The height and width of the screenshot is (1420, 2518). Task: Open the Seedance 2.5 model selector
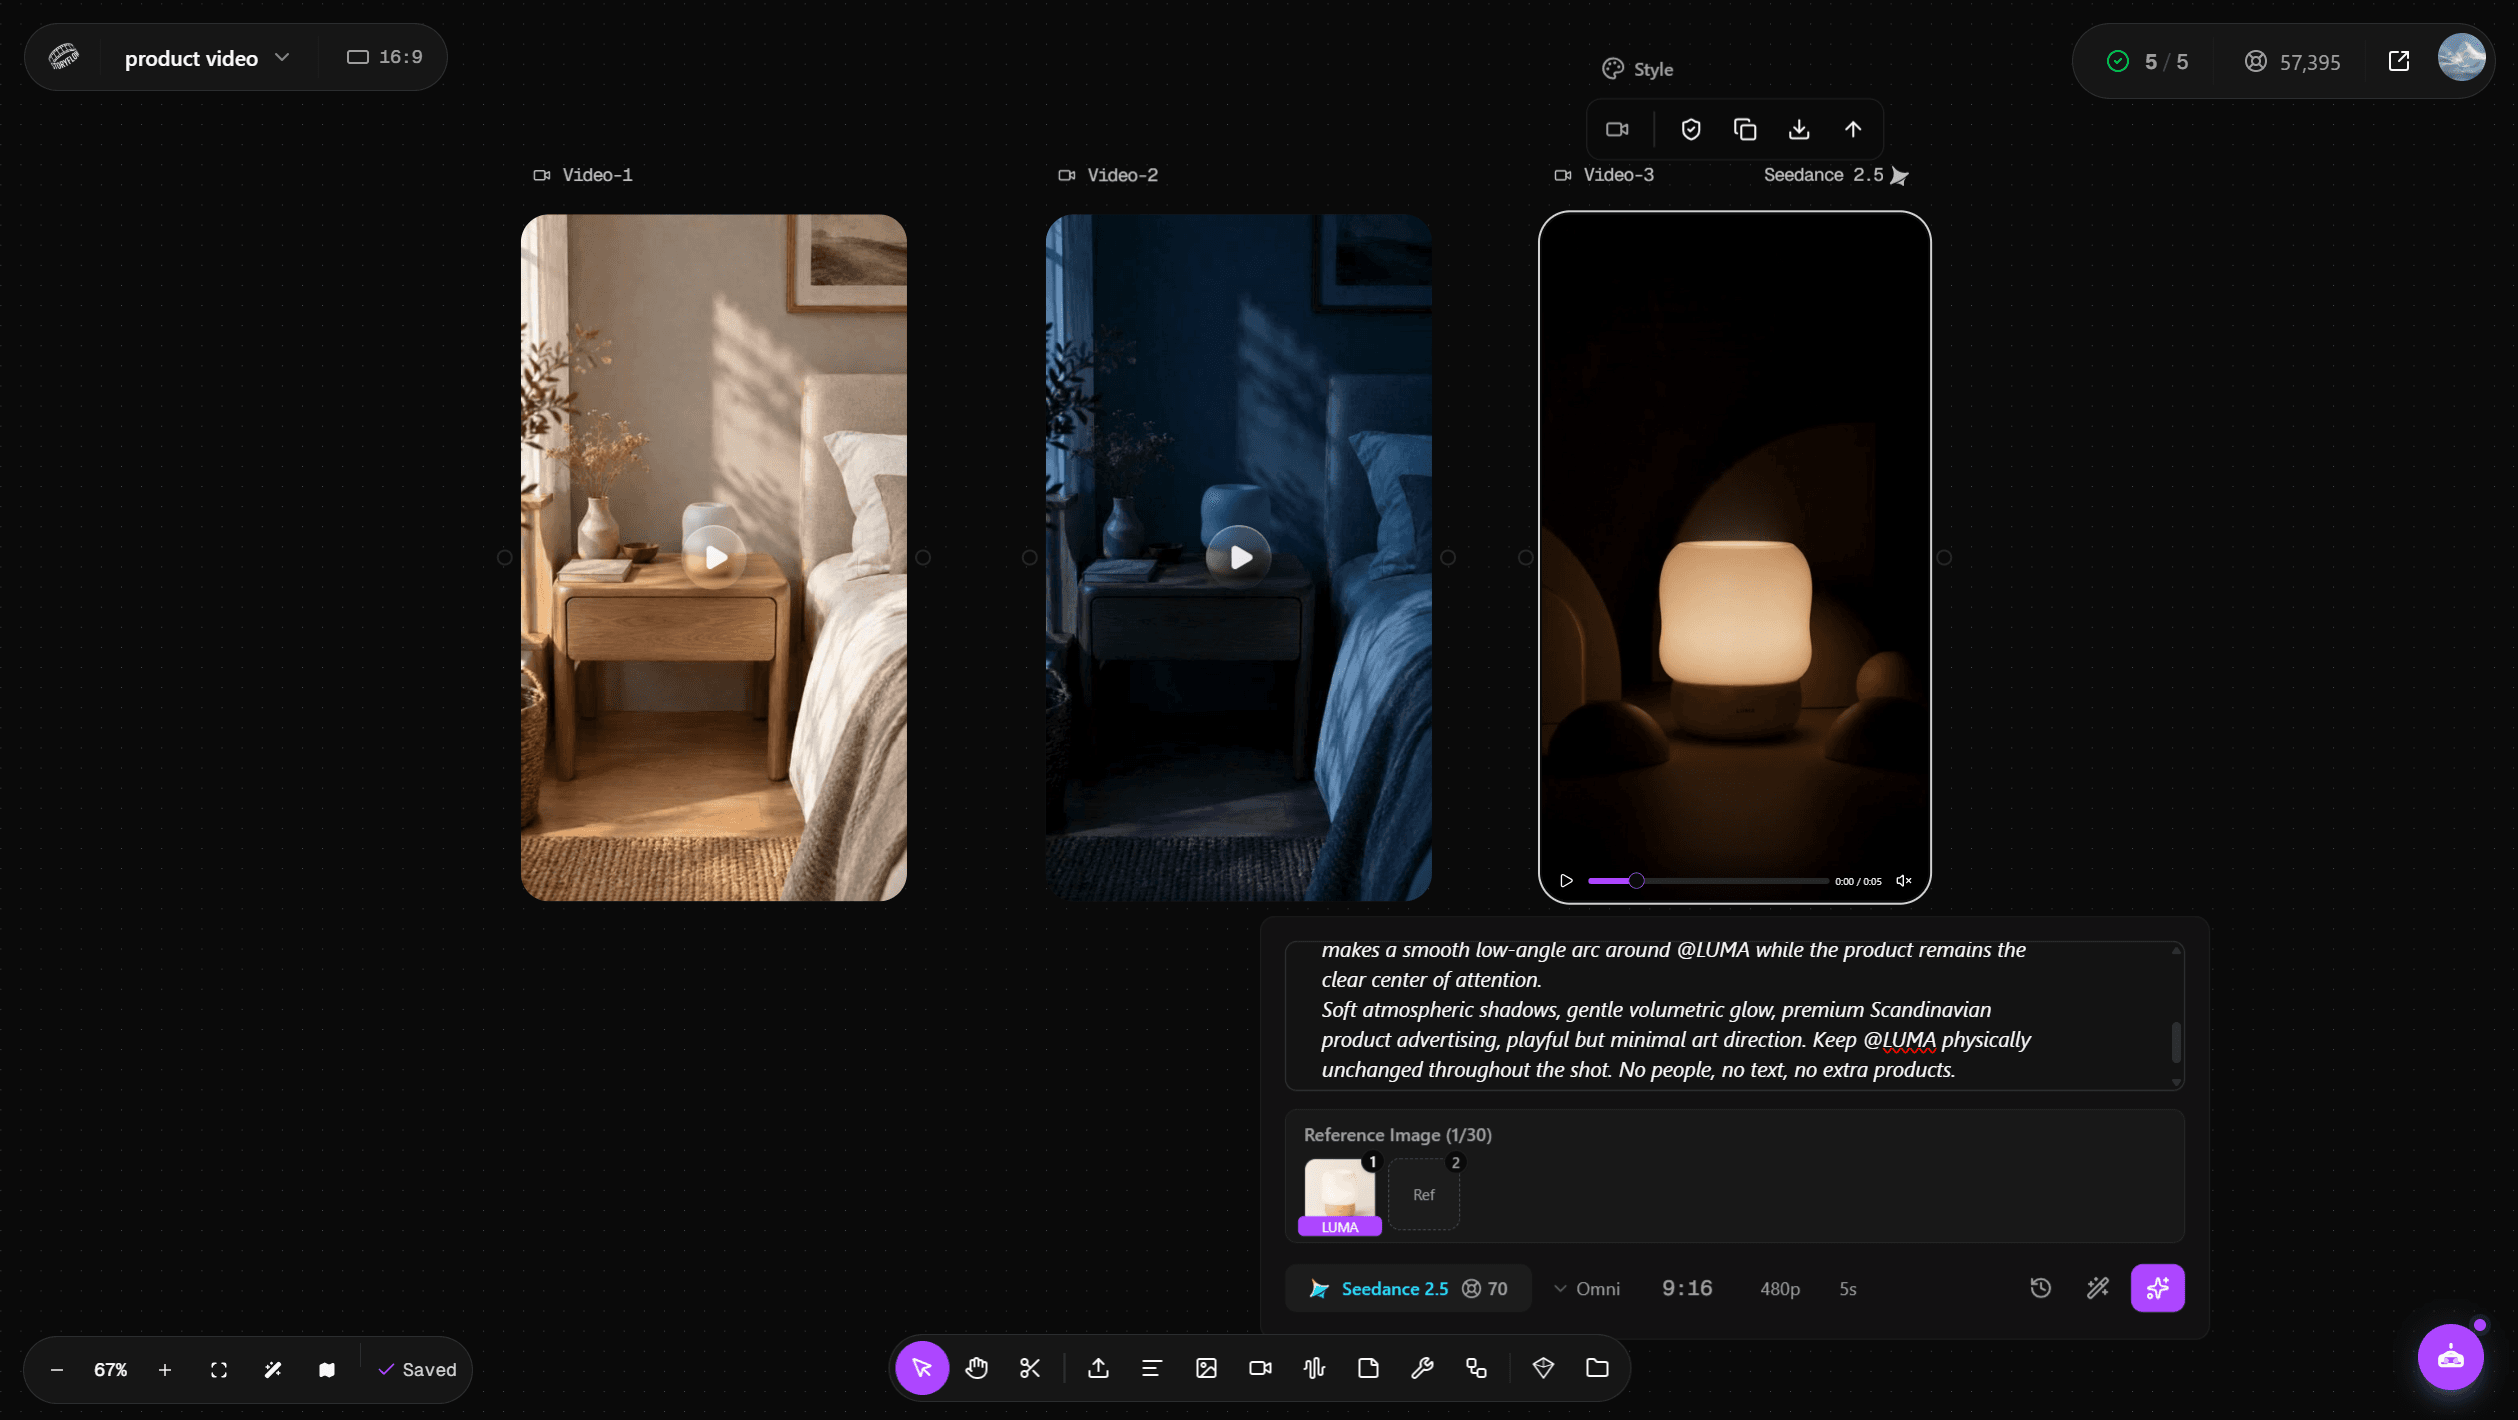pyautogui.click(x=1408, y=1289)
